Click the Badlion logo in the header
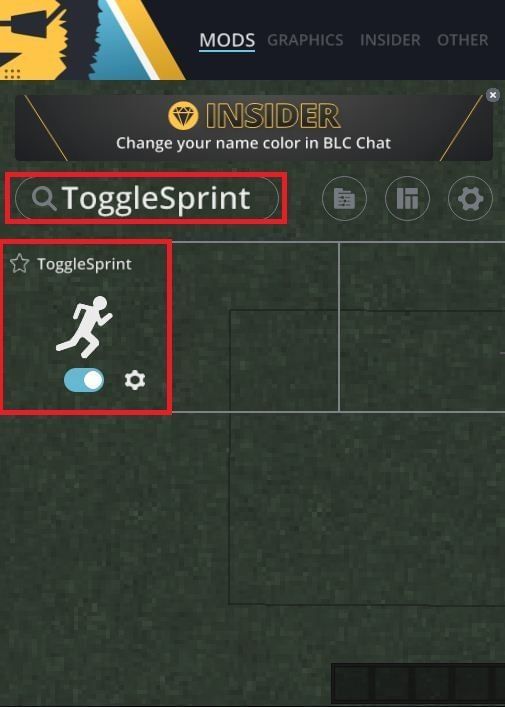This screenshot has height=707, width=505. 90,40
